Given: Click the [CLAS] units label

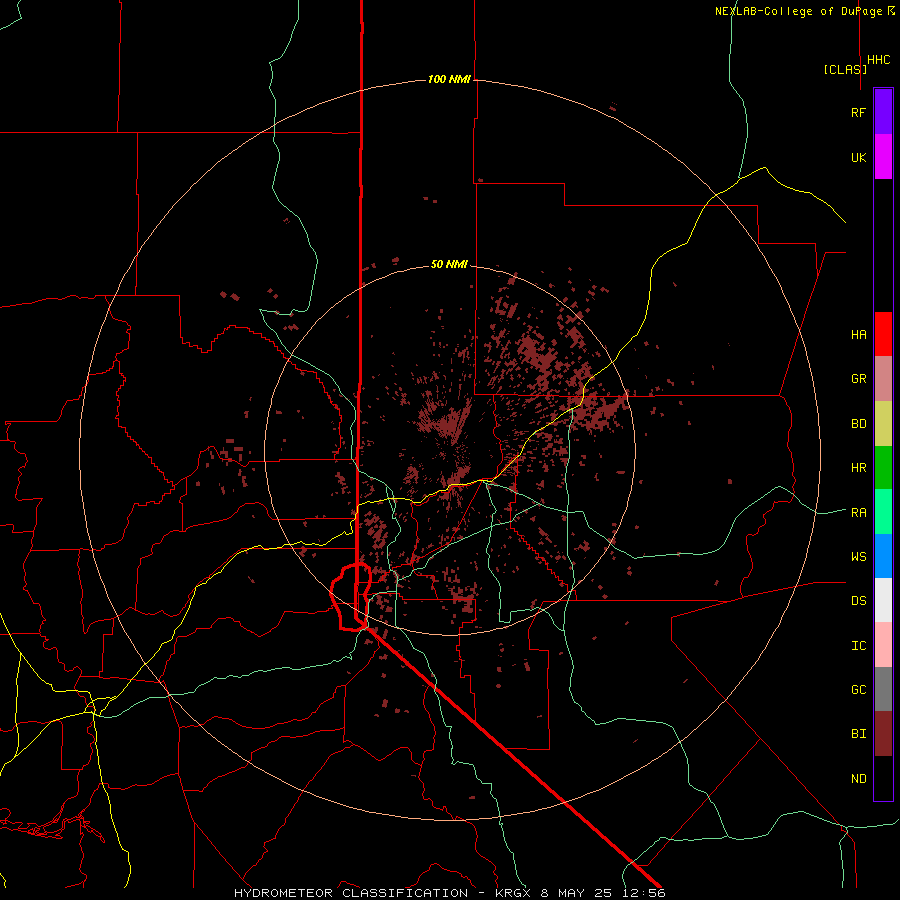Looking at the screenshot, I should (845, 69).
